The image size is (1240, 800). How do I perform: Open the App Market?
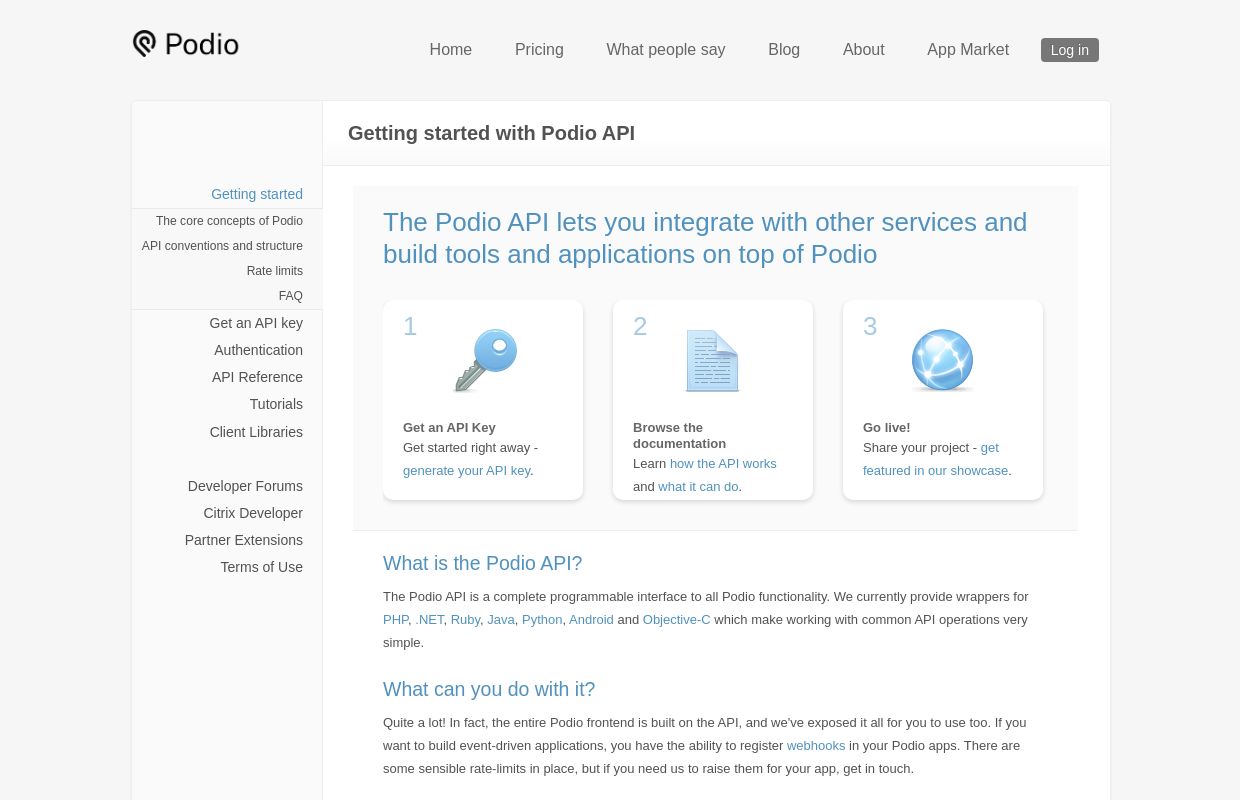click(968, 50)
